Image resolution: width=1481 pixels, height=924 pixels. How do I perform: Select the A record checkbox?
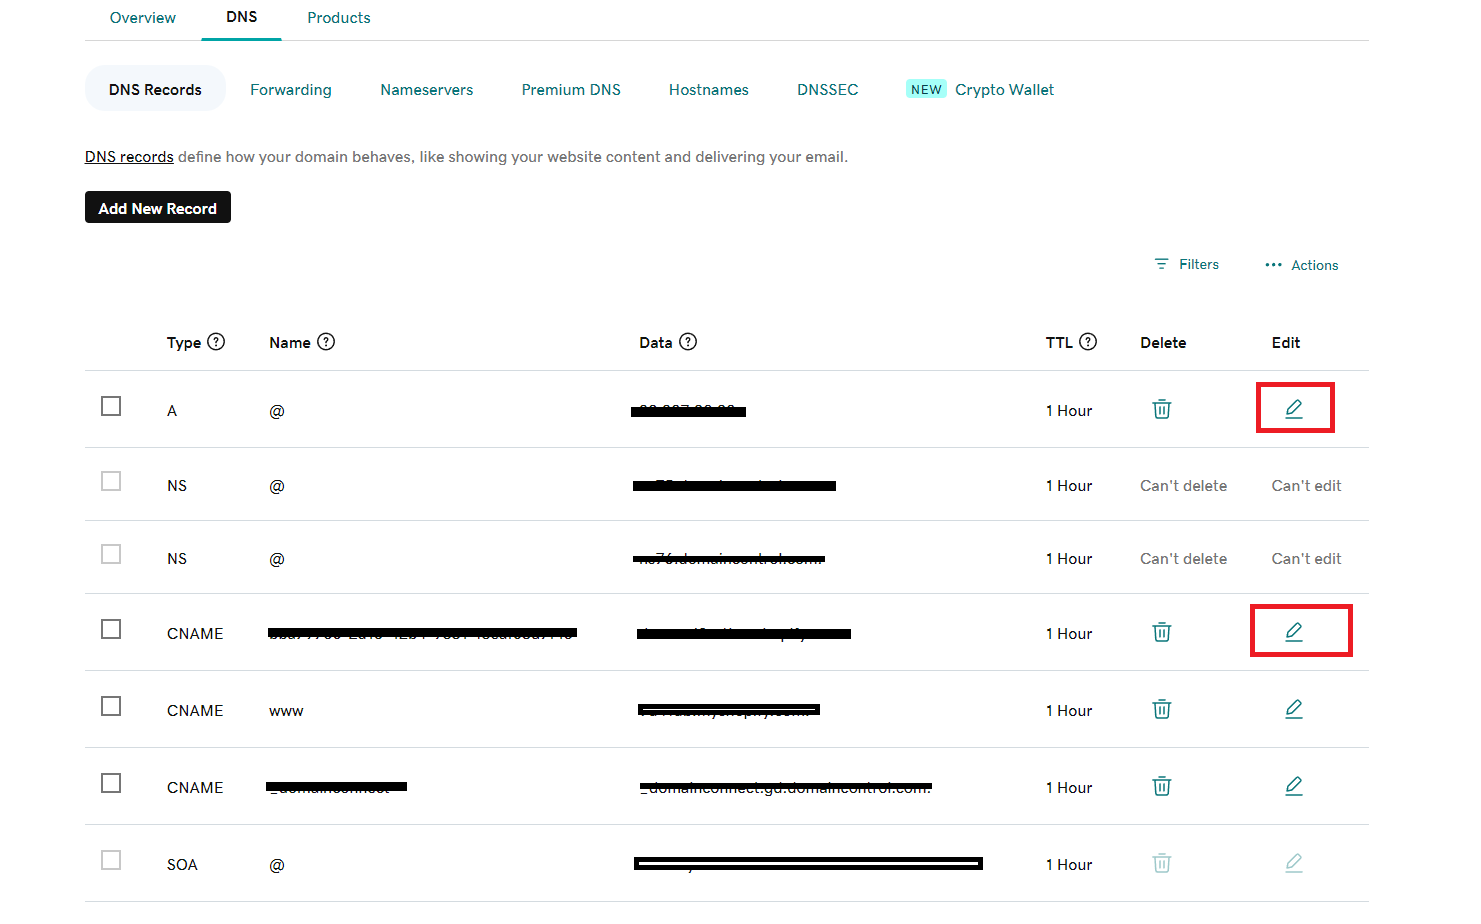(x=111, y=406)
